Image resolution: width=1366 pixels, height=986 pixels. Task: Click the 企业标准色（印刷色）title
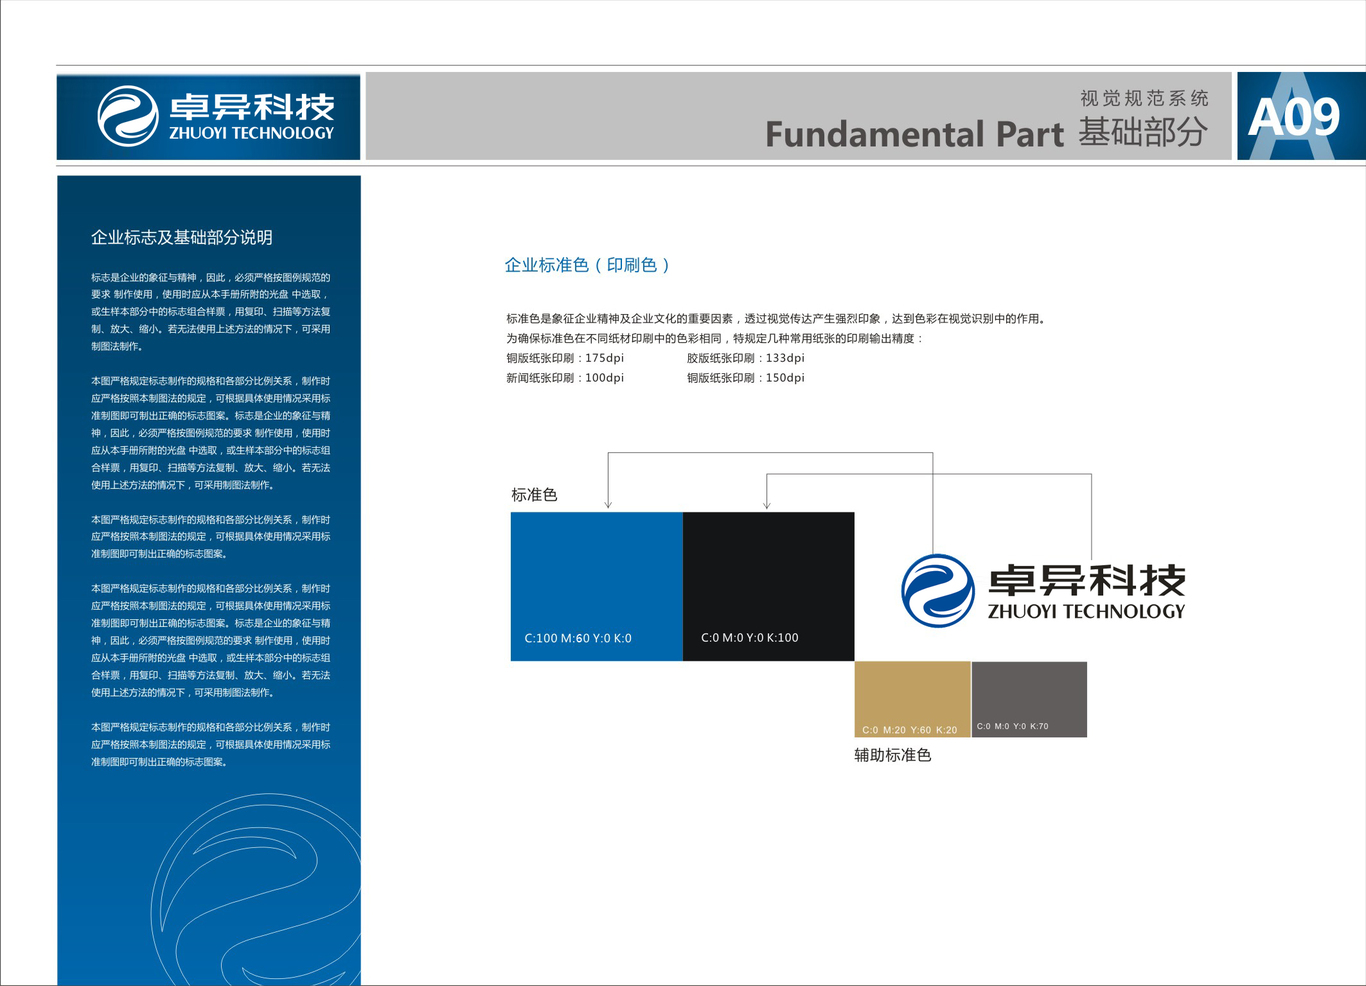click(587, 265)
